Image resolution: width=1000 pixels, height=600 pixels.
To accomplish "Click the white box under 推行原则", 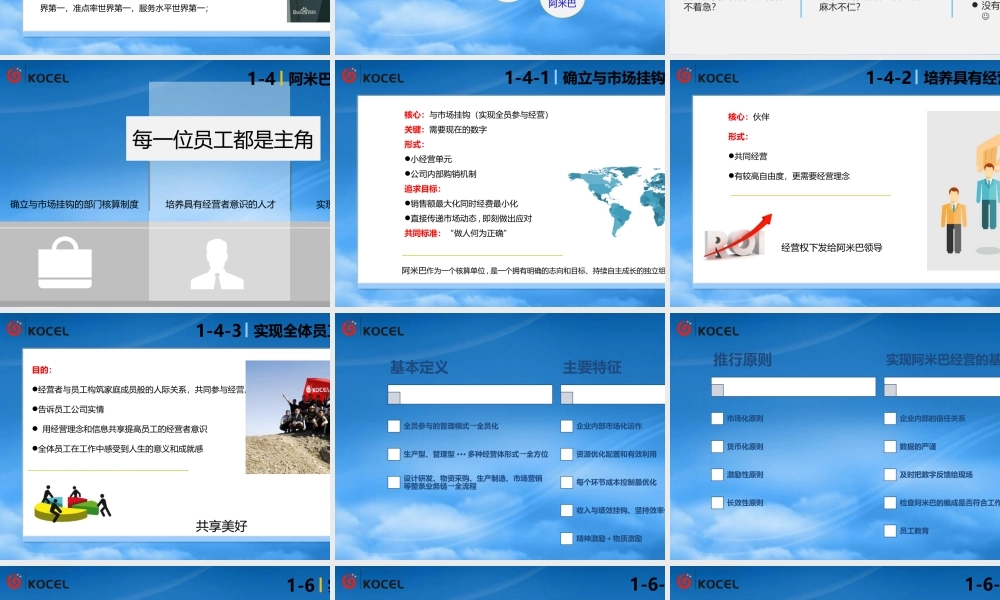I will point(793,387).
